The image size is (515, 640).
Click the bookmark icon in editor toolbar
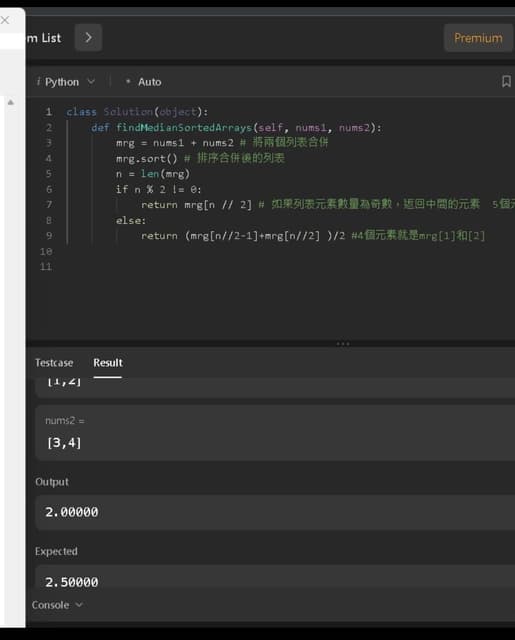[x=506, y=81]
